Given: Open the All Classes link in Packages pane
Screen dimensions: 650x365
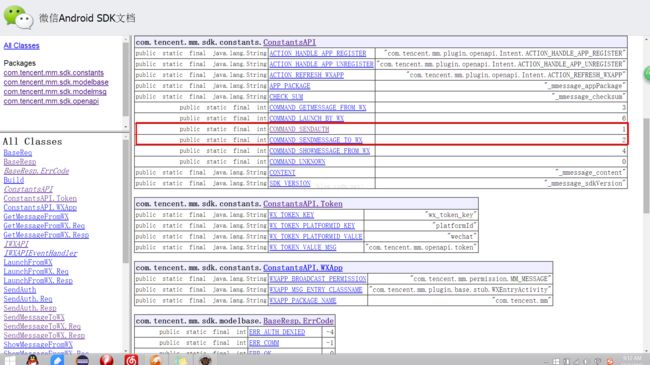Looking at the screenshot, I should pos(22,46).
